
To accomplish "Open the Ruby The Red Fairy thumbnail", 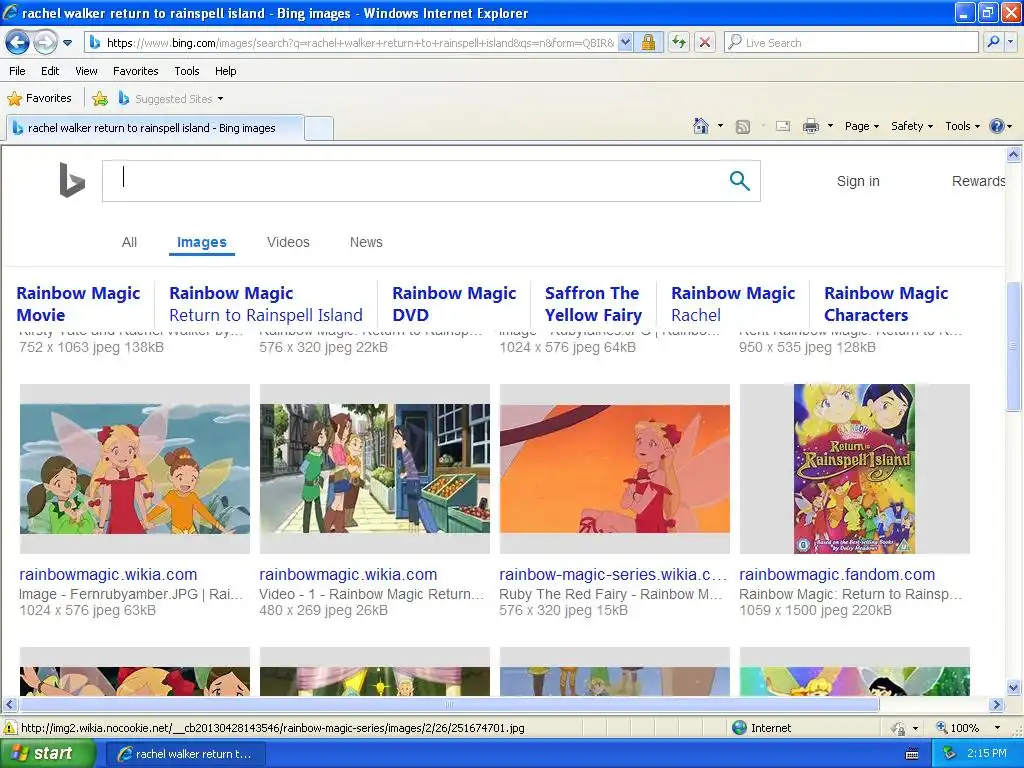I will coord(615,469).
